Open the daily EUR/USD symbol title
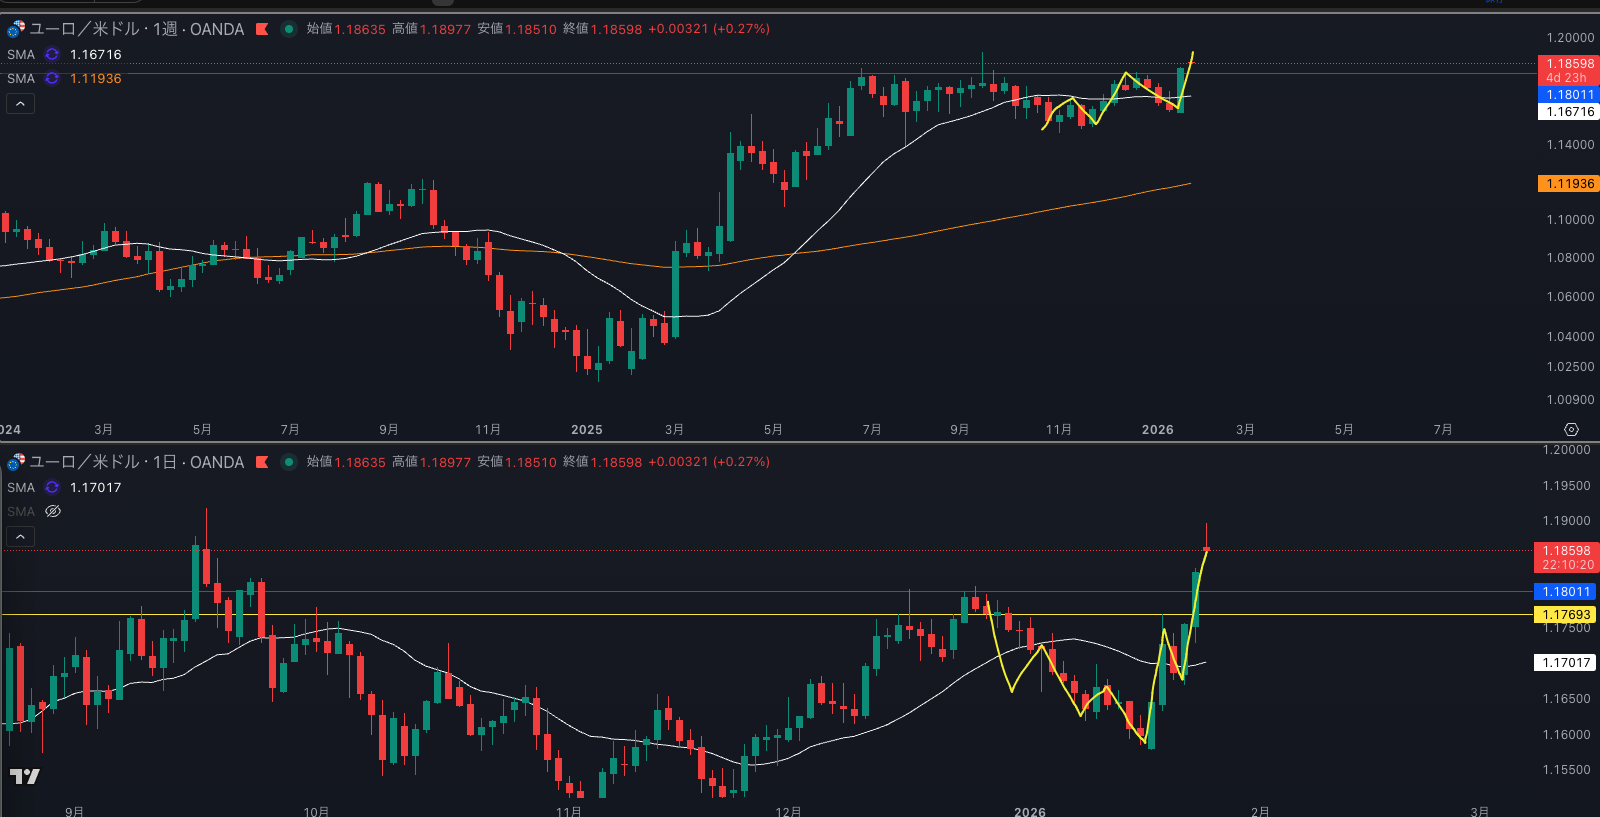 coord(136,462)
